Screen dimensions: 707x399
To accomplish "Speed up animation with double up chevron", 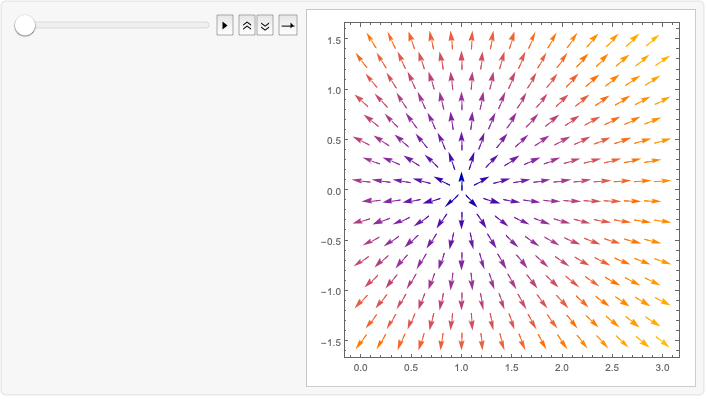I will tap(247, 25).
